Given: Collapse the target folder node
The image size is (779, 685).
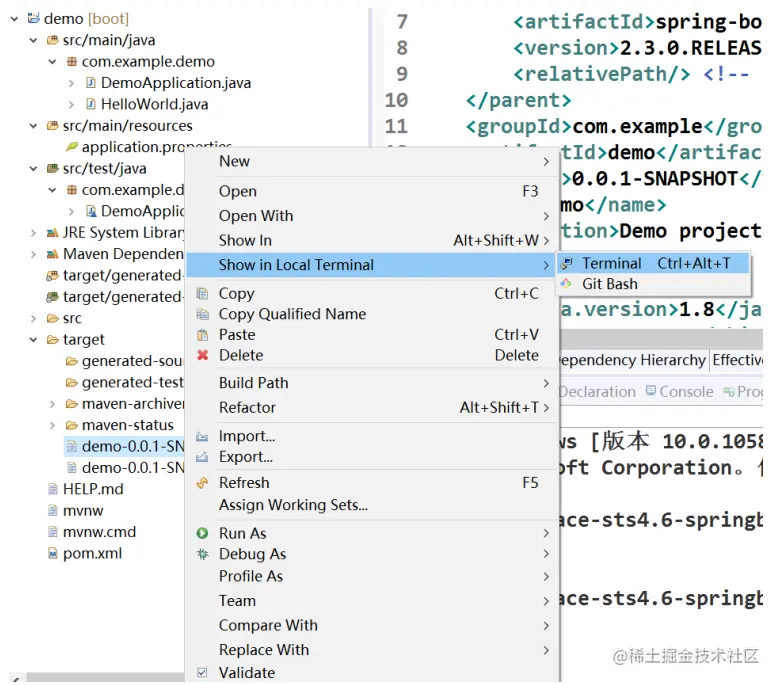Looking at the screenshot, I should click(33, 340).
